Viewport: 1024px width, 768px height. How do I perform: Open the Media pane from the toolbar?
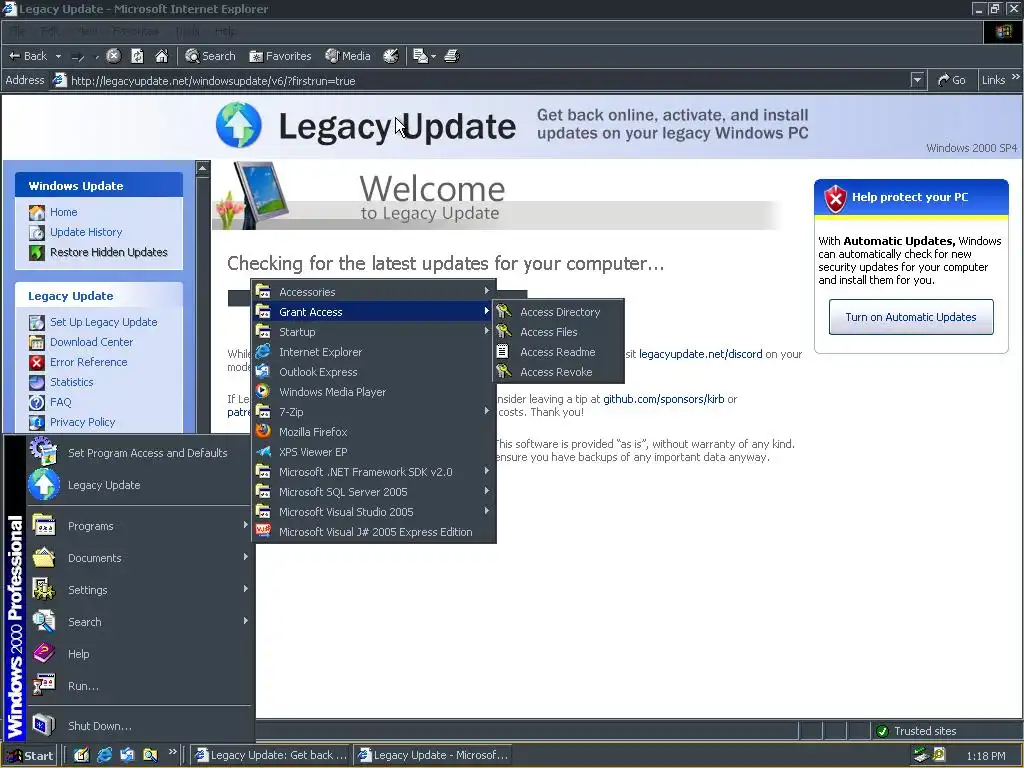pyautogui.click(x=347, y=56)
